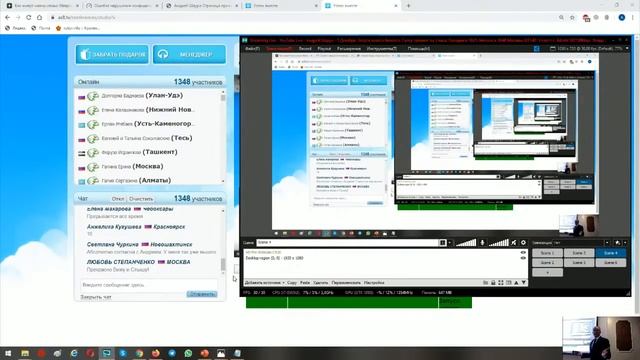
Task: Click the ЗАБРАТЬ ПОДАРОК button
Action: 112,54
